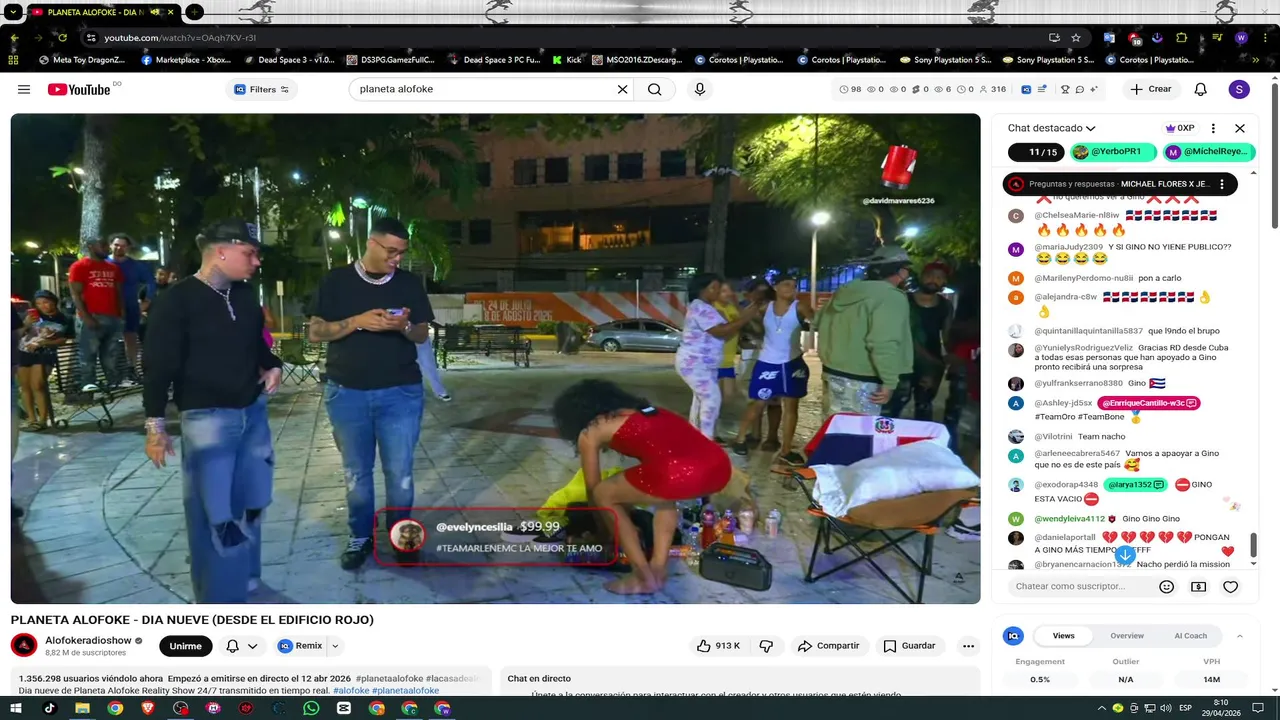Switch to the vidIQ AI Coach tab
Screen dimensions: 1280x720
click(x=1190, y=636)
